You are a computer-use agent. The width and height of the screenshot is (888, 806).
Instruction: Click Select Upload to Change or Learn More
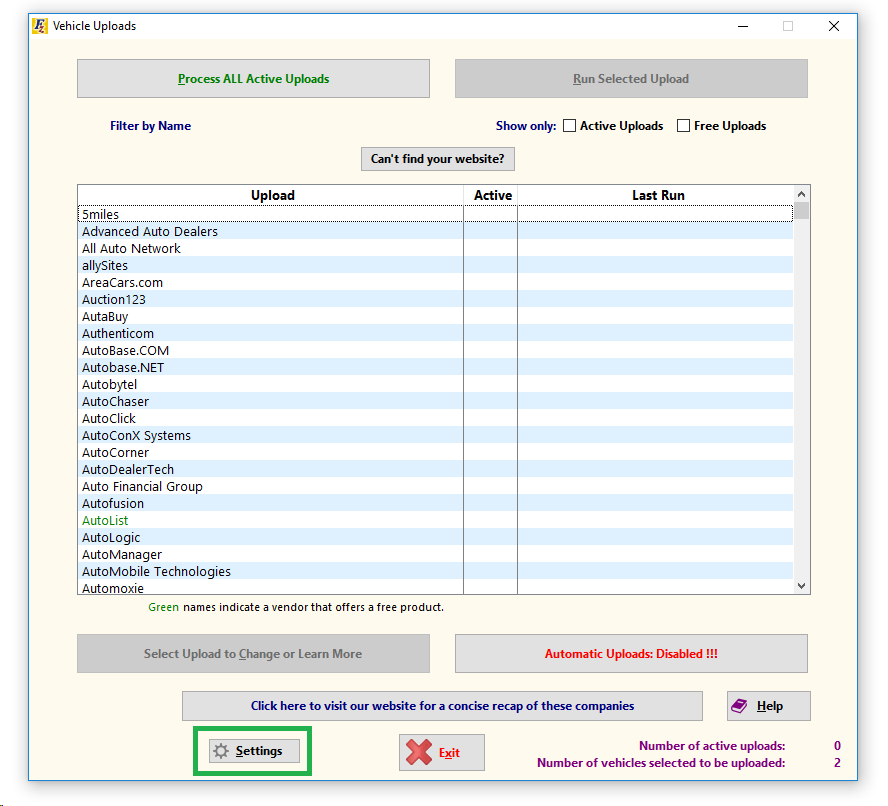point(253,654)
